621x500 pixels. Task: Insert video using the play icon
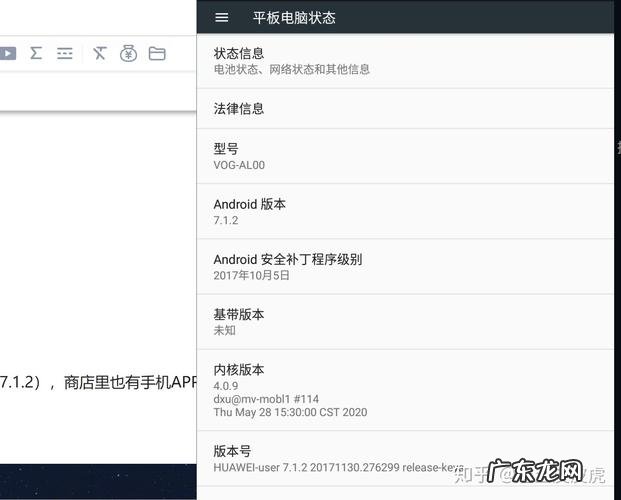[x=7, y=54]
